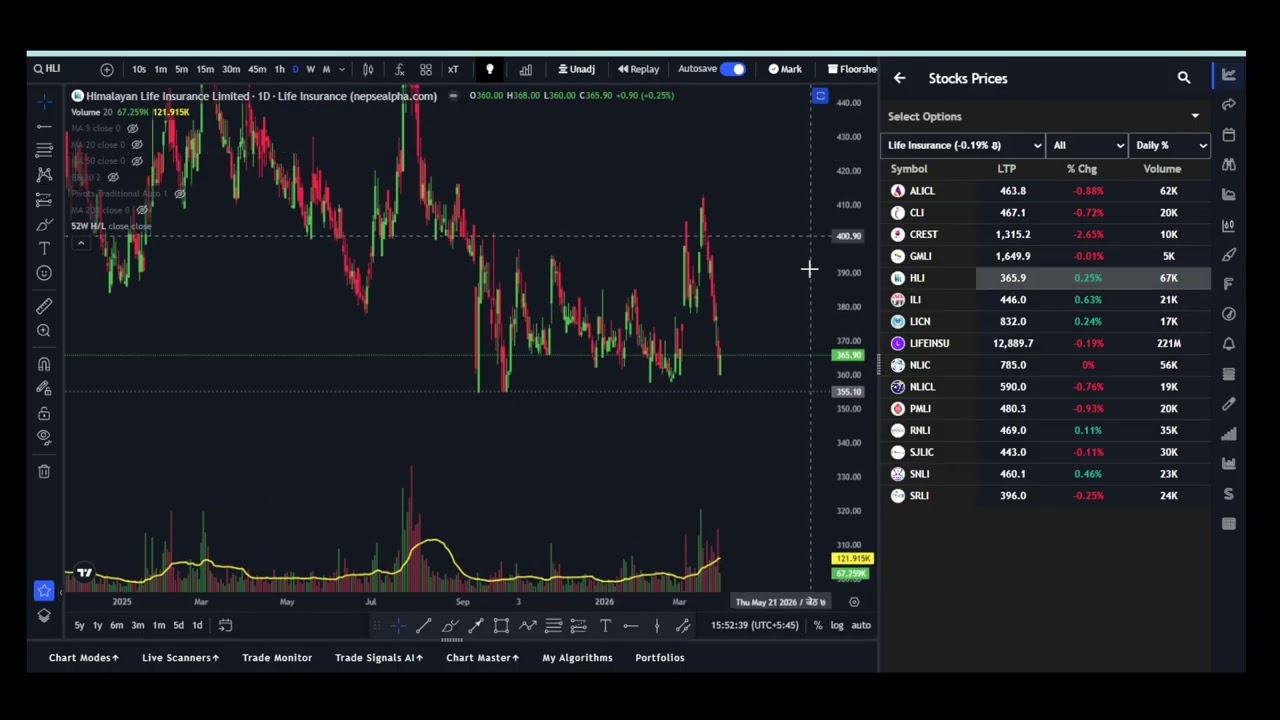Select the ALICL stock row
Viewport: 1280px width, 720px height.
1046,191
